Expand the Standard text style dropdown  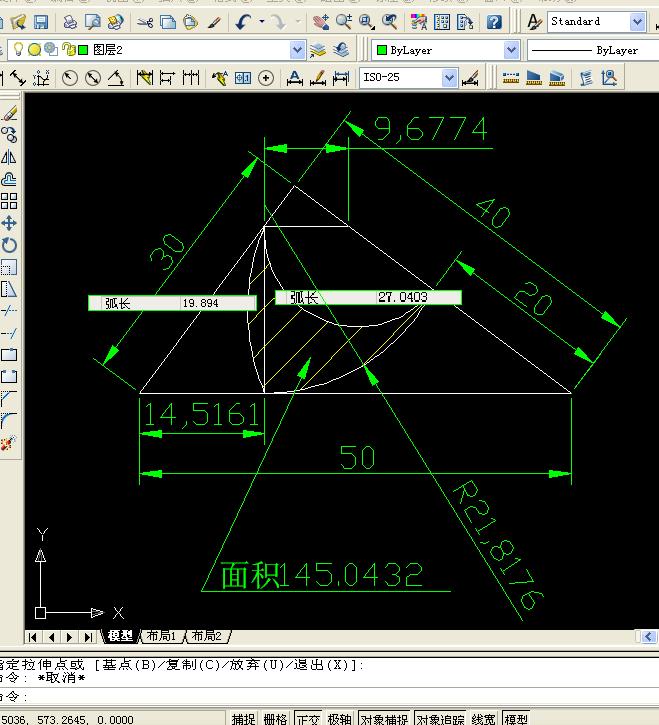pos(638,22)
